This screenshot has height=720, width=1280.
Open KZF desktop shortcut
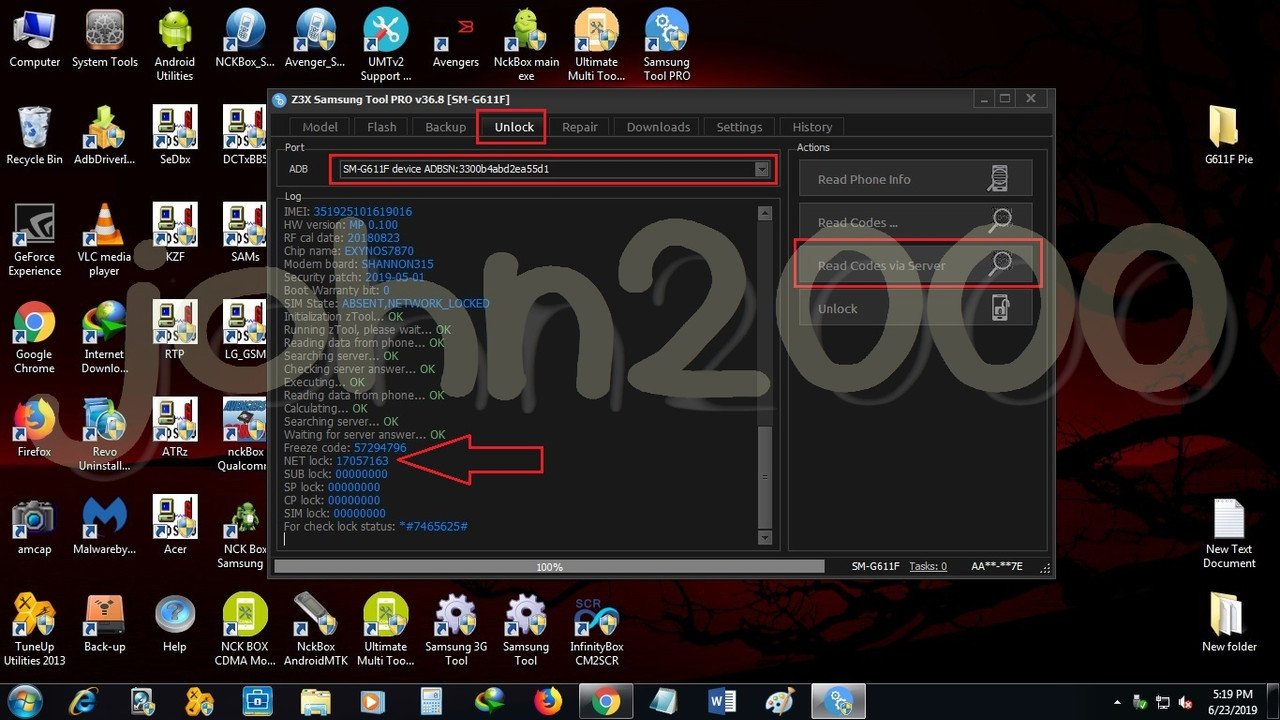(175, 233)
